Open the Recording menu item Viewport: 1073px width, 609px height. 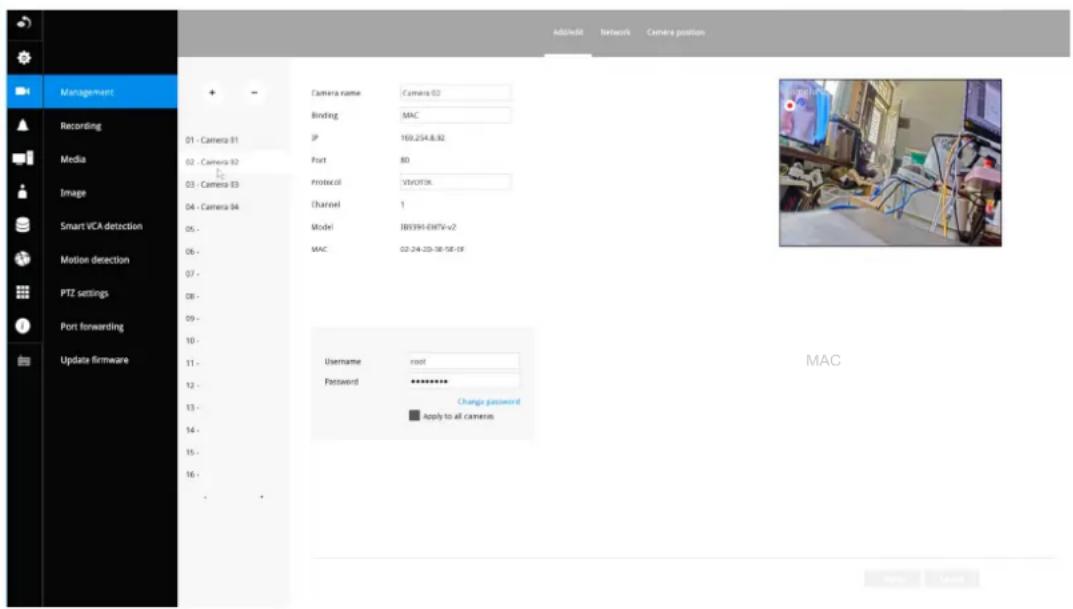(110, 126)
